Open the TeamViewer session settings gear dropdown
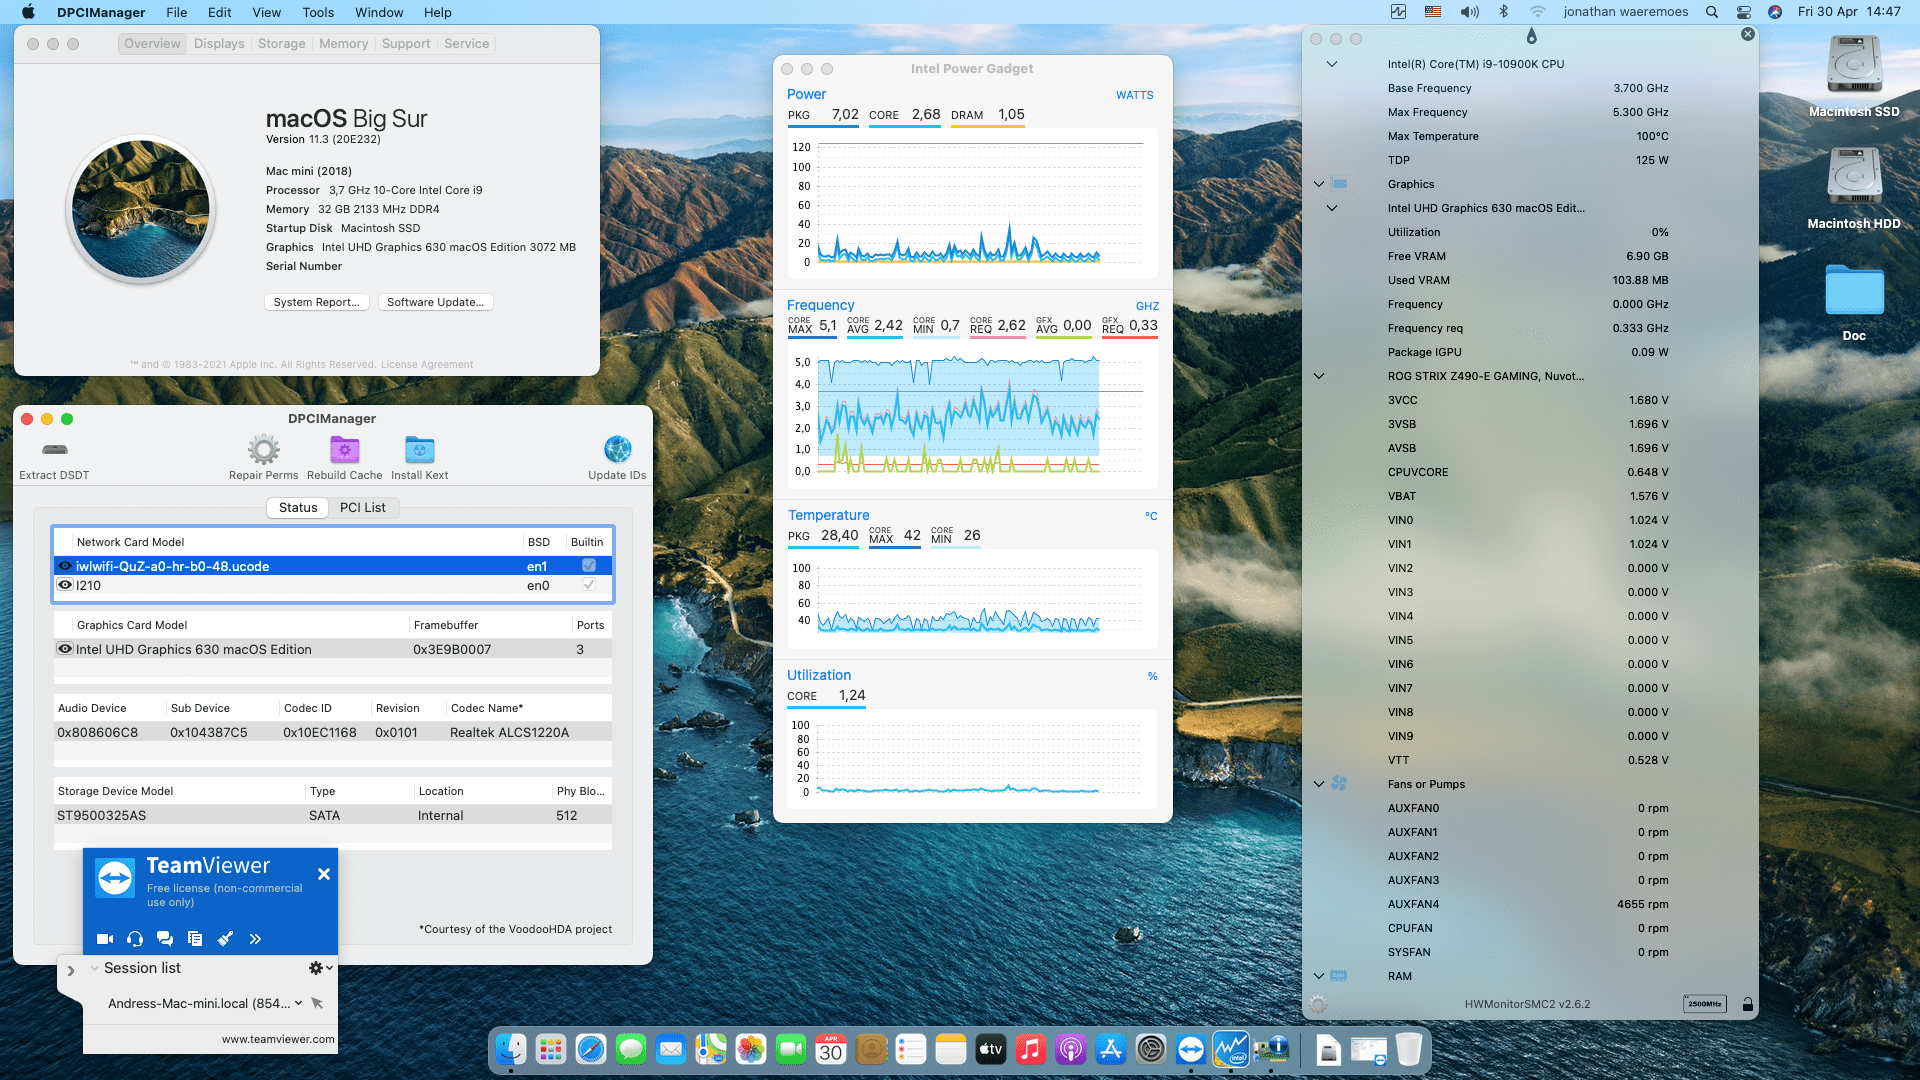Image resolution: width=1920 pixels, height=1080 pixels. [320, 968]
